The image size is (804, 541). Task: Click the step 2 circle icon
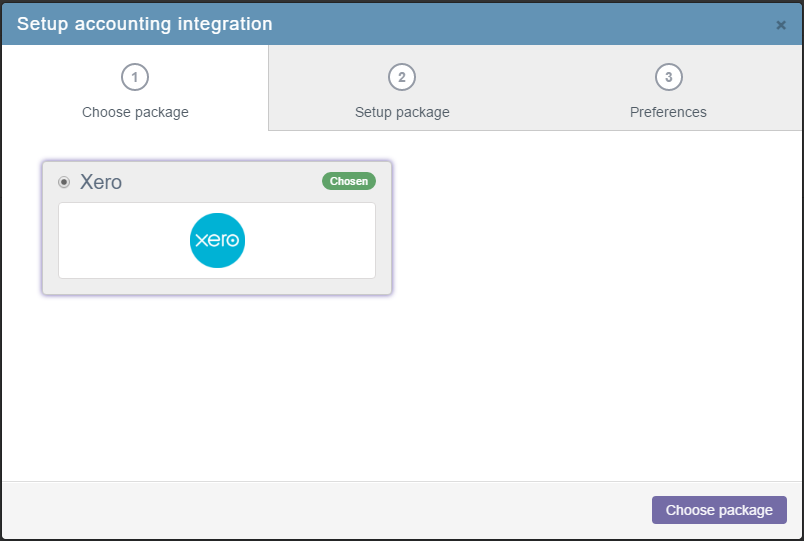pyautogui.click(x=402, y=77)
